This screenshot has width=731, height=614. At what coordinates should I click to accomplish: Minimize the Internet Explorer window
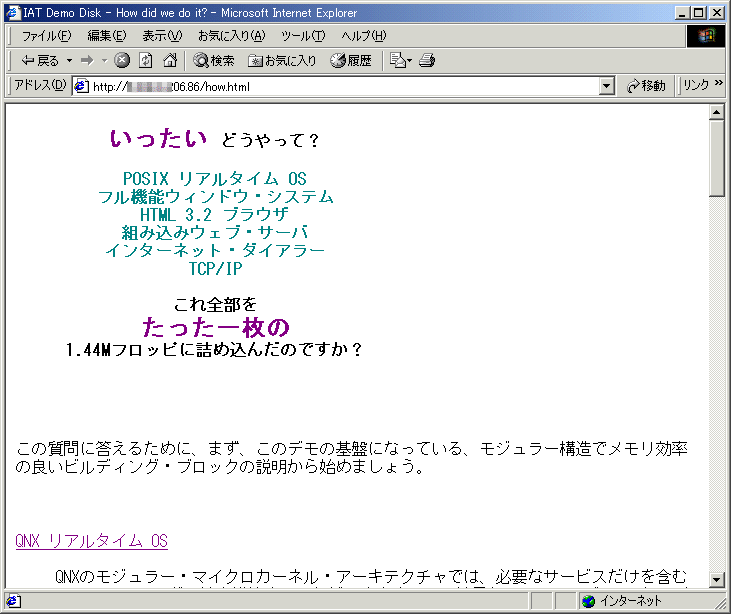click(683, 13)
